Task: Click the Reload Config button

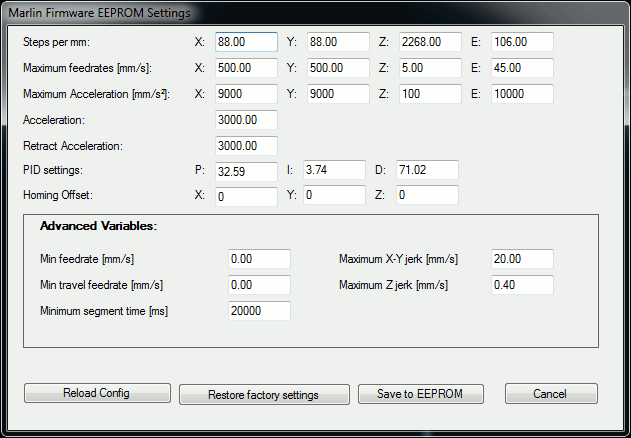Action: [x=97, y=393]
